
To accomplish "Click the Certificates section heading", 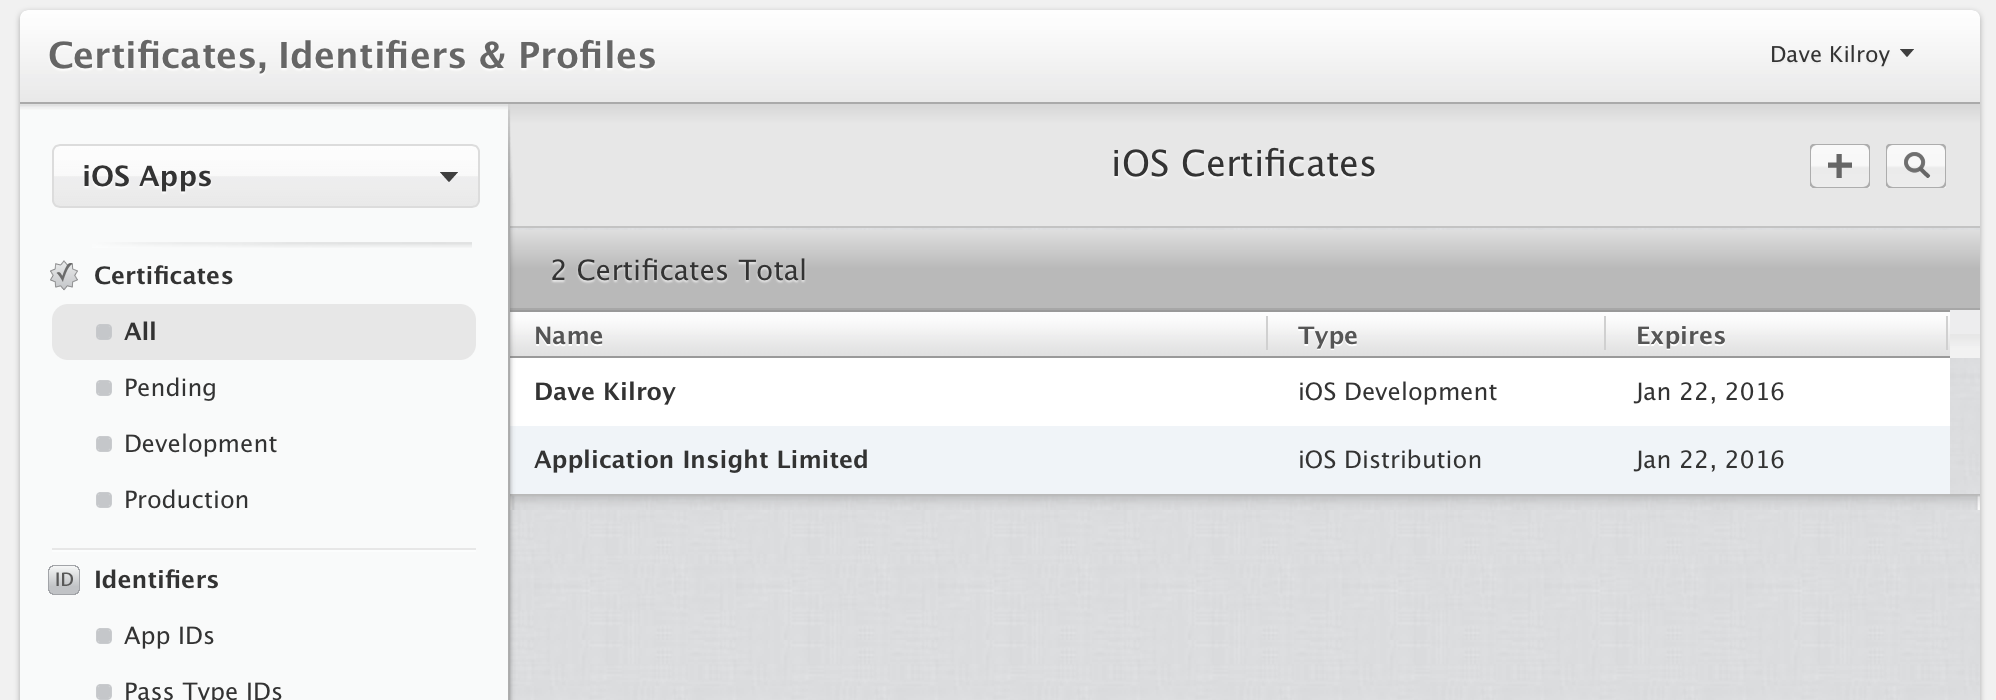I will click(163, 276).
